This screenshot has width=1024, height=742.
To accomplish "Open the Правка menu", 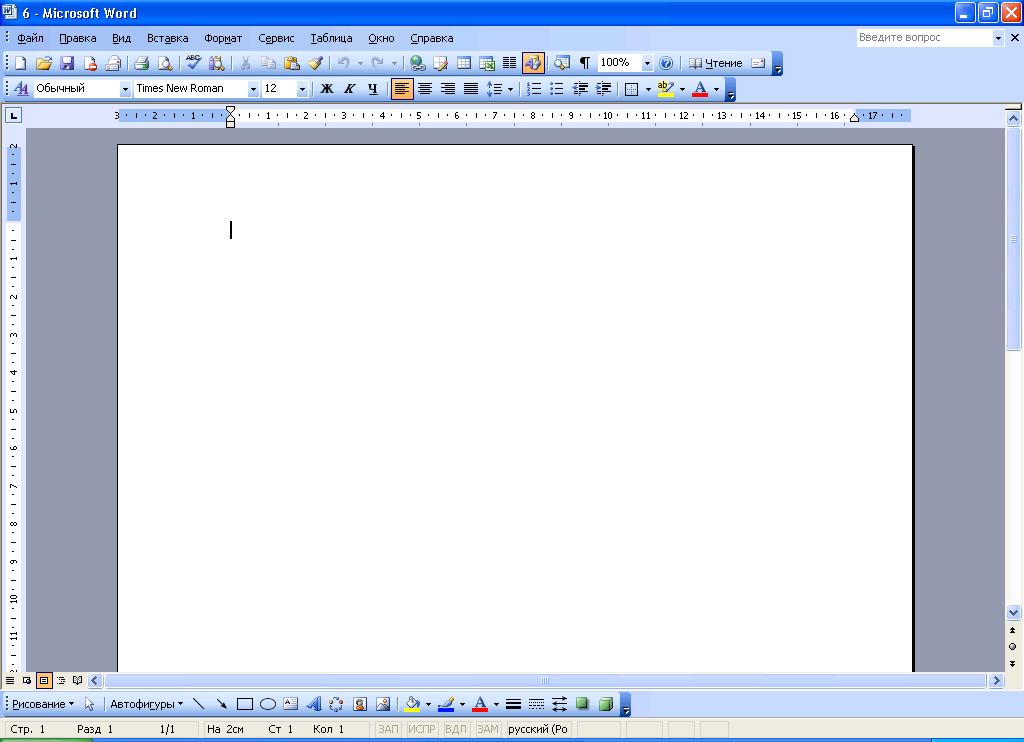I will pyautogui.click(x=78, y=38).
